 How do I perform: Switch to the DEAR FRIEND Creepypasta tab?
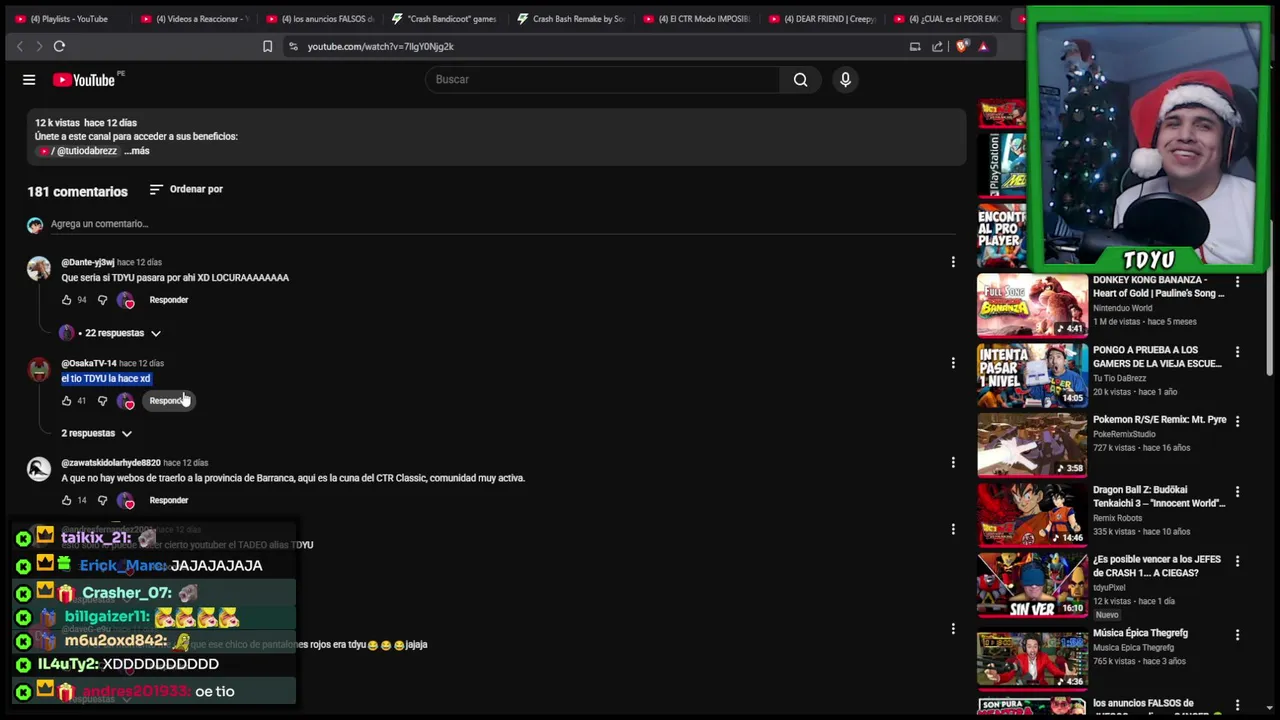(x=823, y=19)
